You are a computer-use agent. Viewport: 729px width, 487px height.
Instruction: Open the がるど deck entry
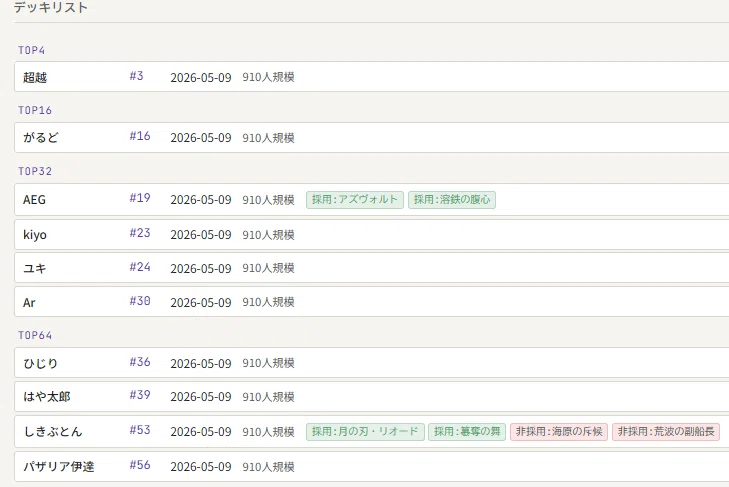pyautogui.click(x=372, y=138)
